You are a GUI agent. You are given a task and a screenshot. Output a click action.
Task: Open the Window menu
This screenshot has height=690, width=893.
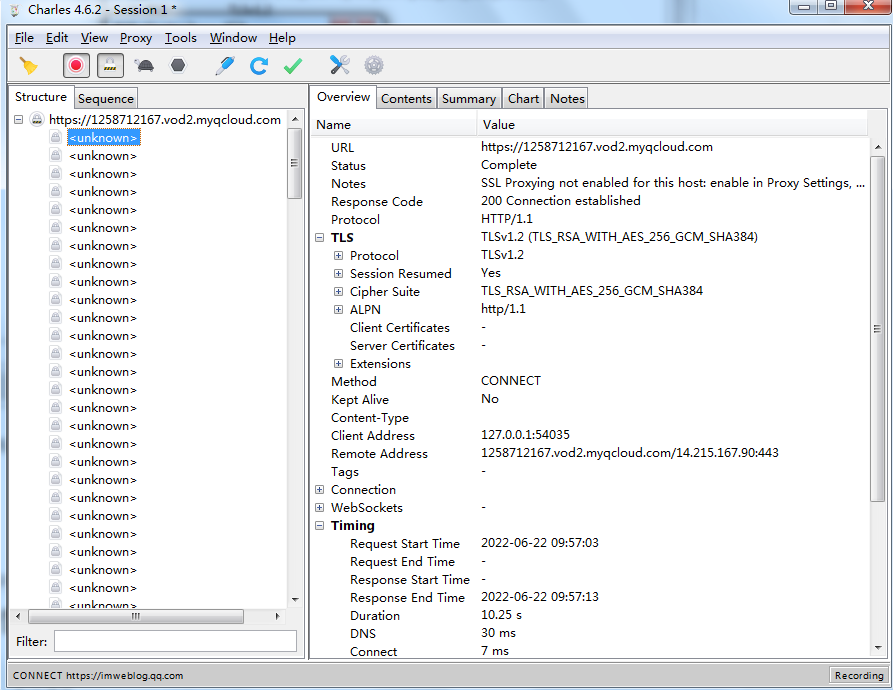[233, 38]
